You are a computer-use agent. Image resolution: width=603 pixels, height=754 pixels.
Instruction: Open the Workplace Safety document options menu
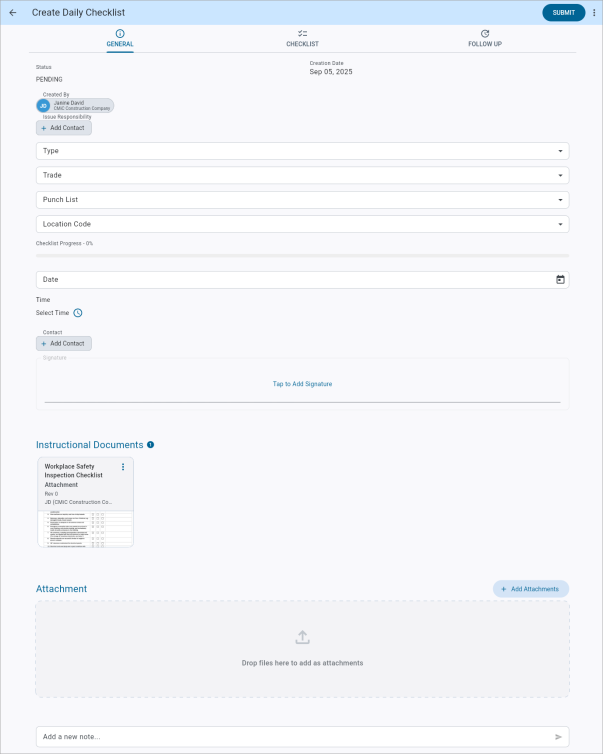coord(123,467)
